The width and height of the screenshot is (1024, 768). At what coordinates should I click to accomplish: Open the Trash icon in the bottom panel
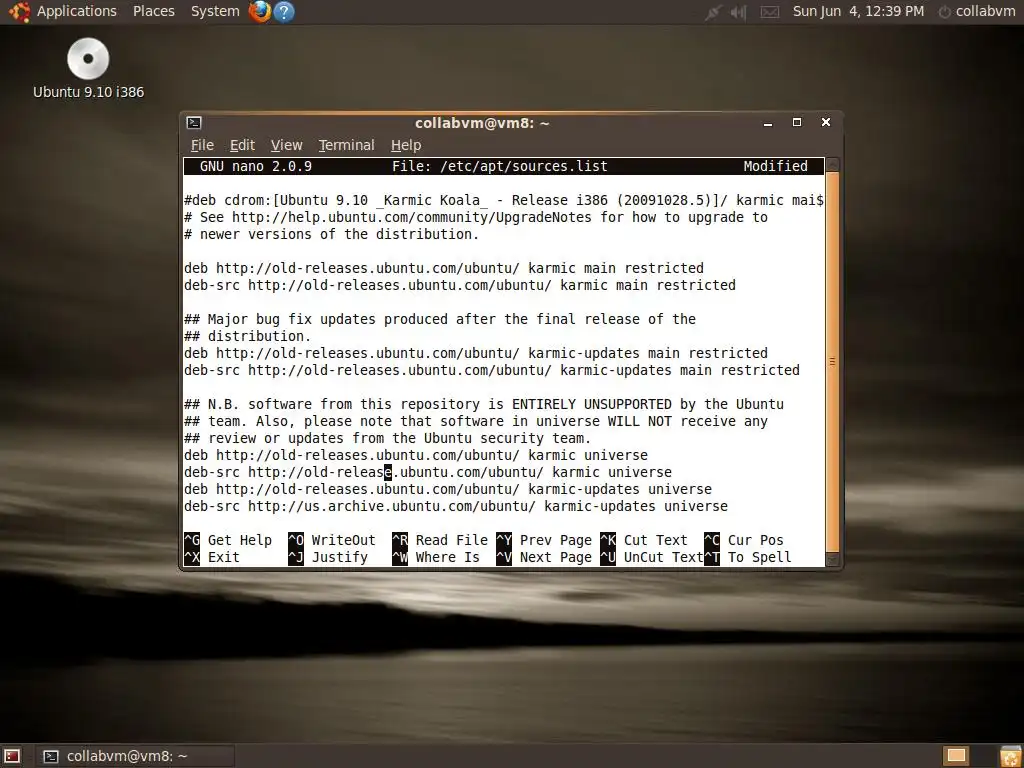pyautogui.click(x=1011, y=756)
